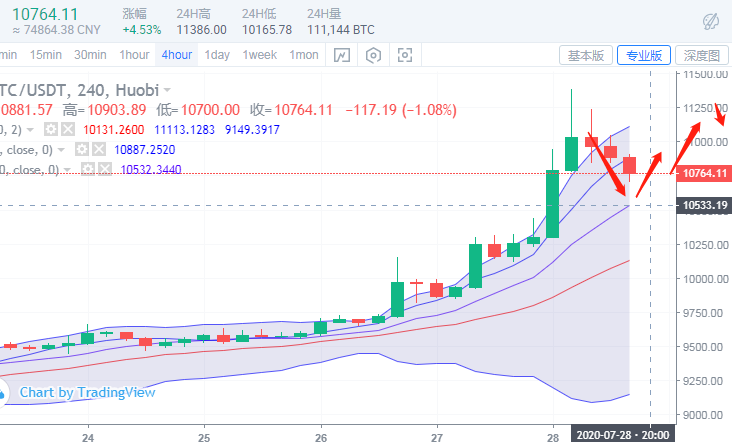Click the 24H低 value 10165.78
This screenshot has height=442, width=732.
267,30
